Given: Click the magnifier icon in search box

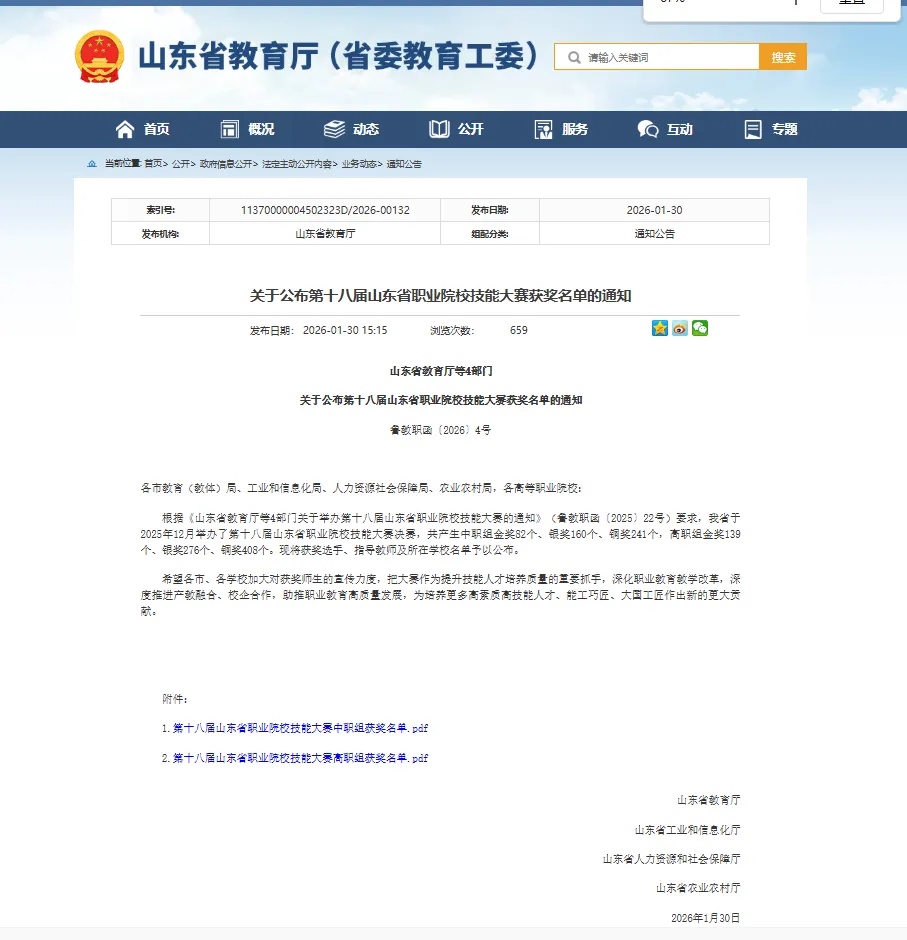Looking at the screenshot, I should tap(574, 58).
